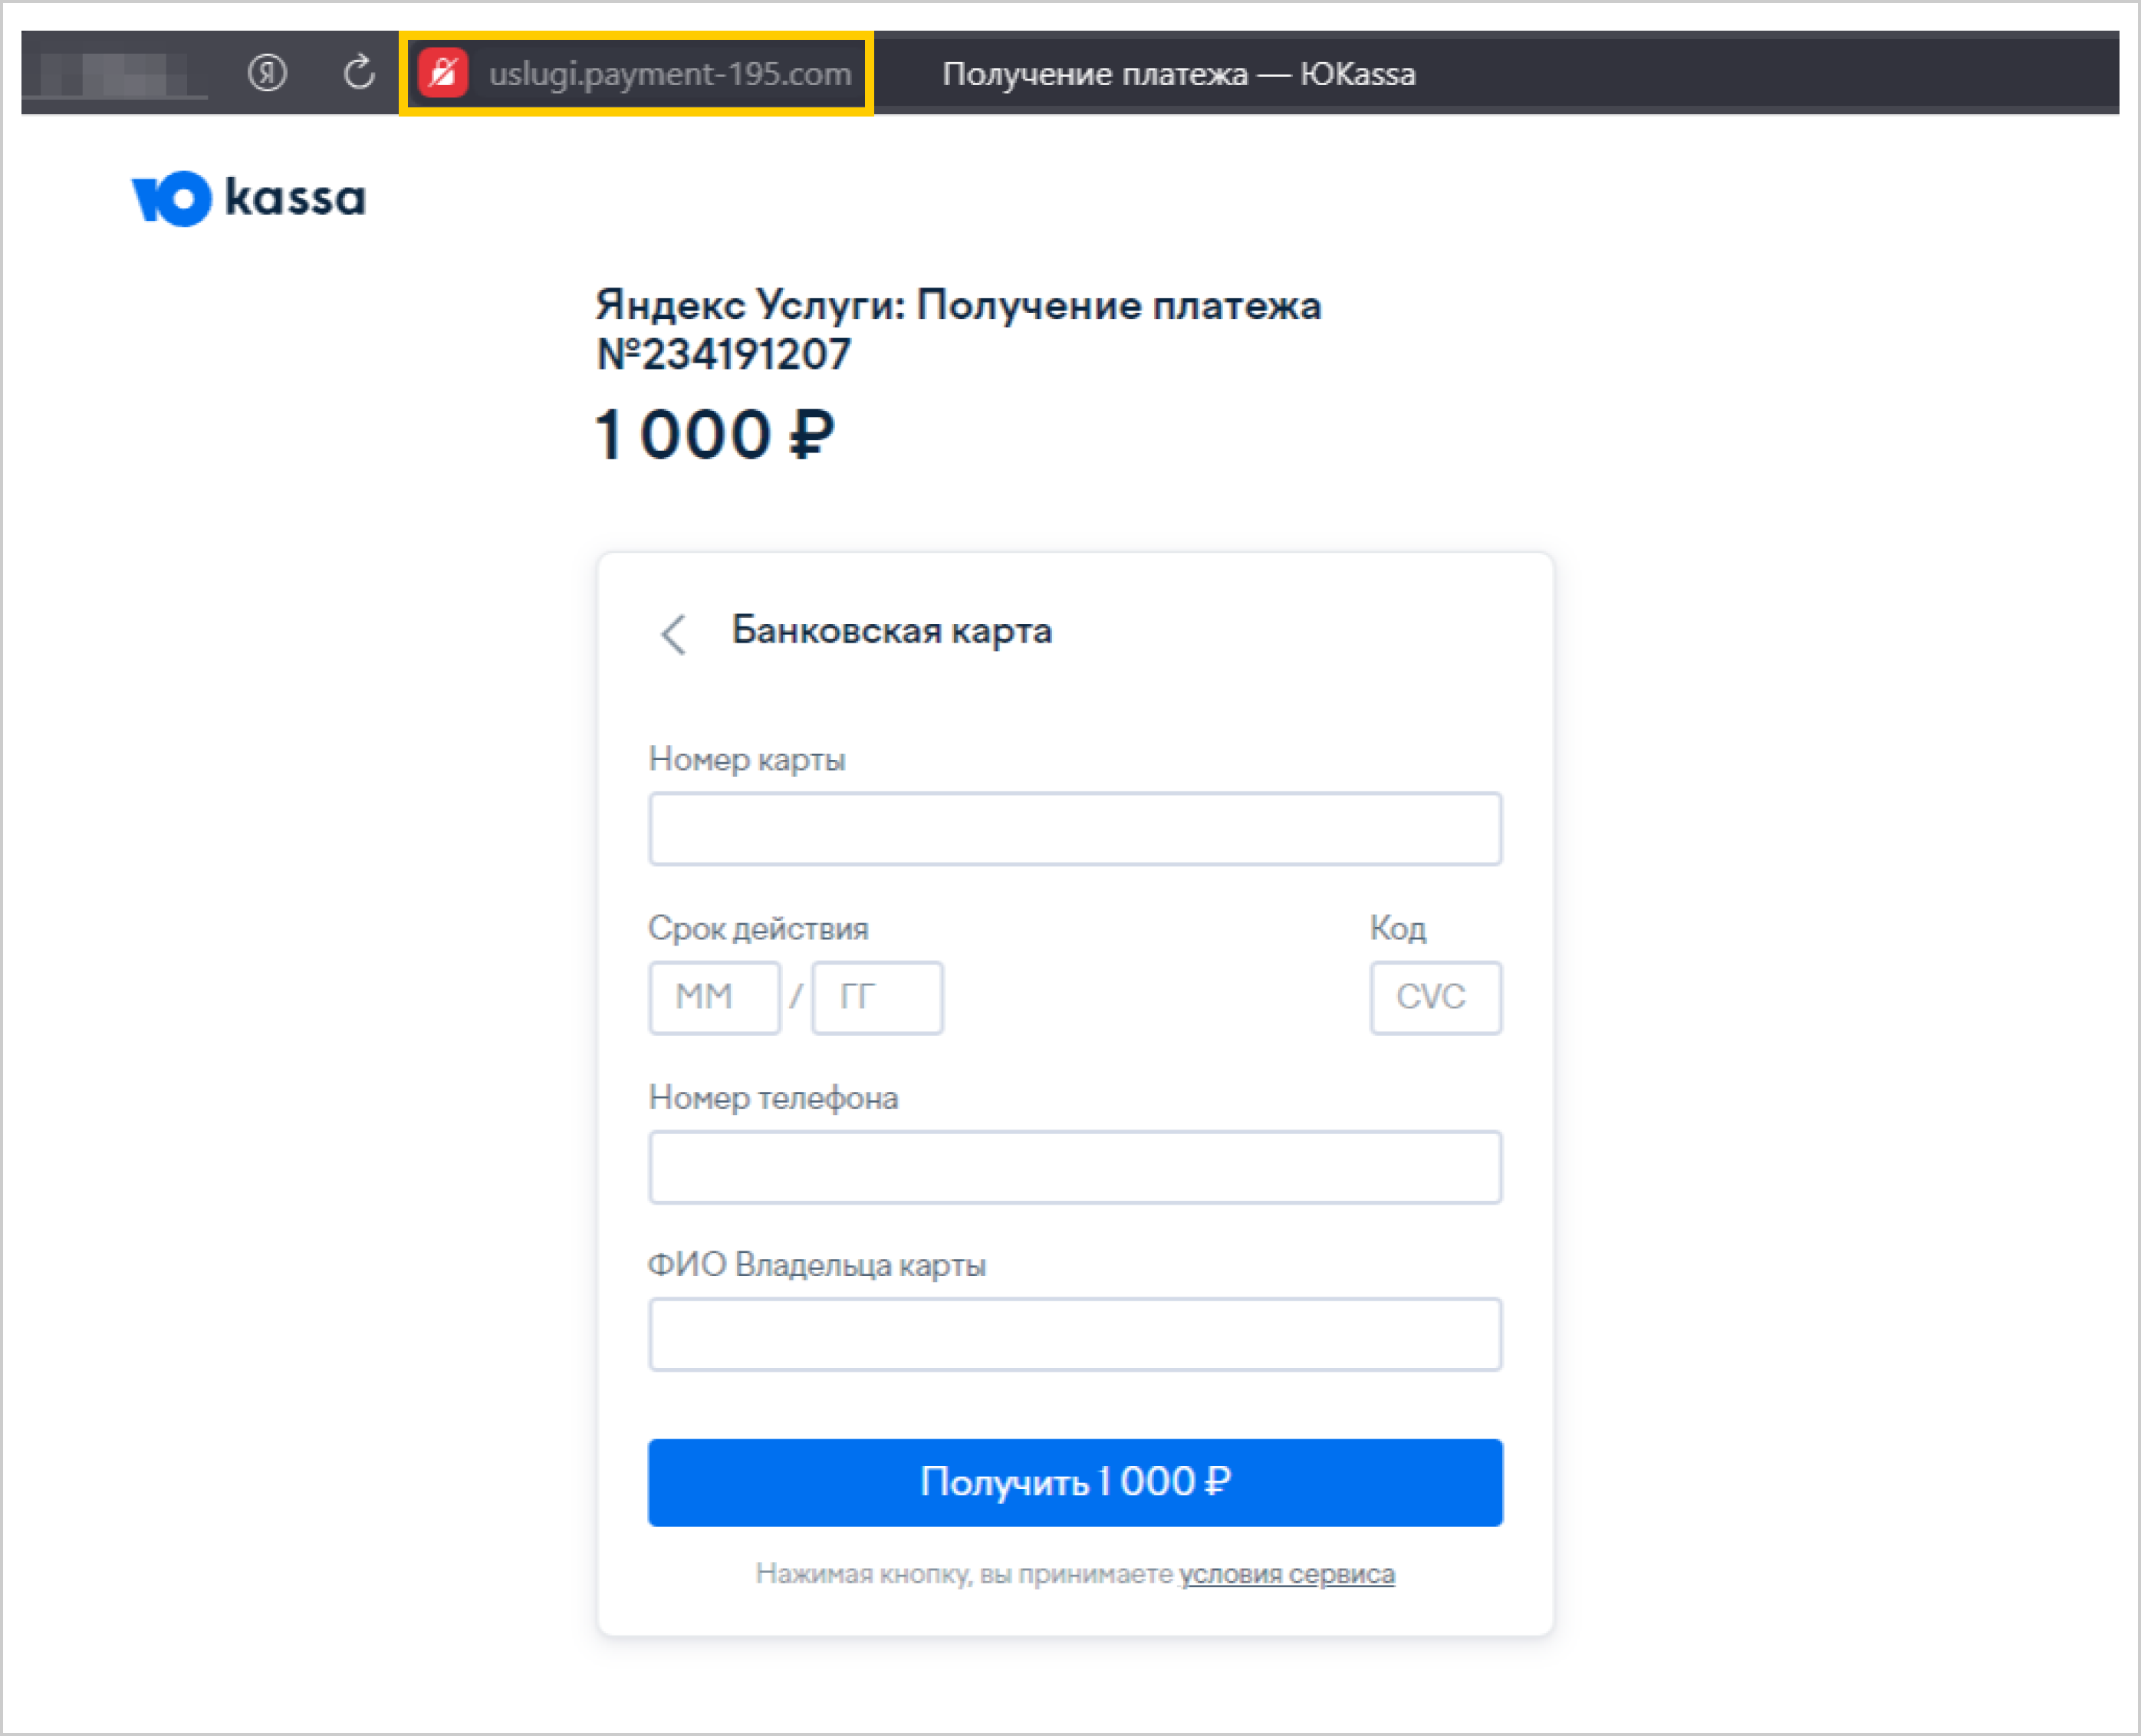Focus the ФИО Владельца карты field

1075,1334
